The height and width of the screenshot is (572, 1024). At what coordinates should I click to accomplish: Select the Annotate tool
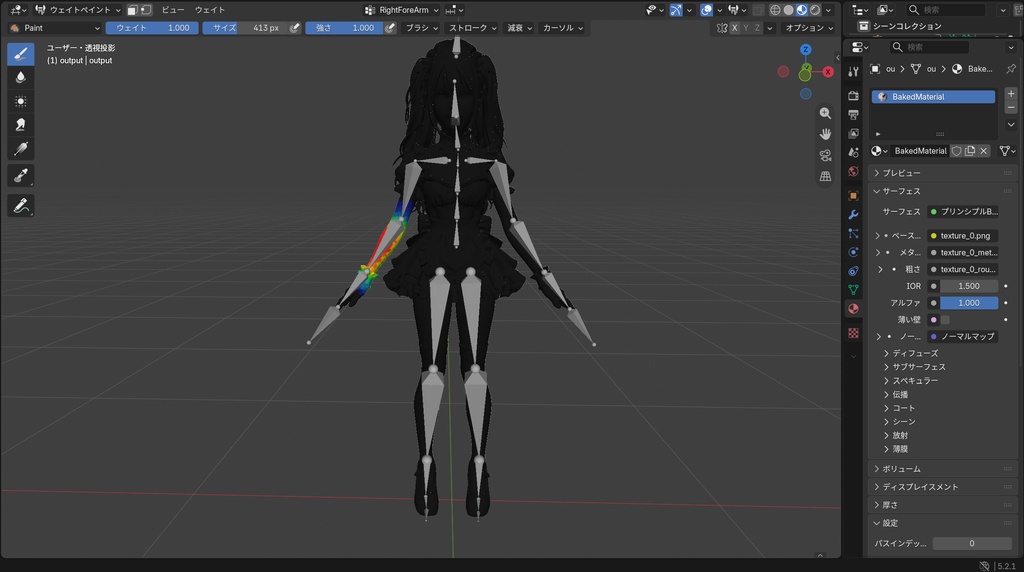click(21, 206)
